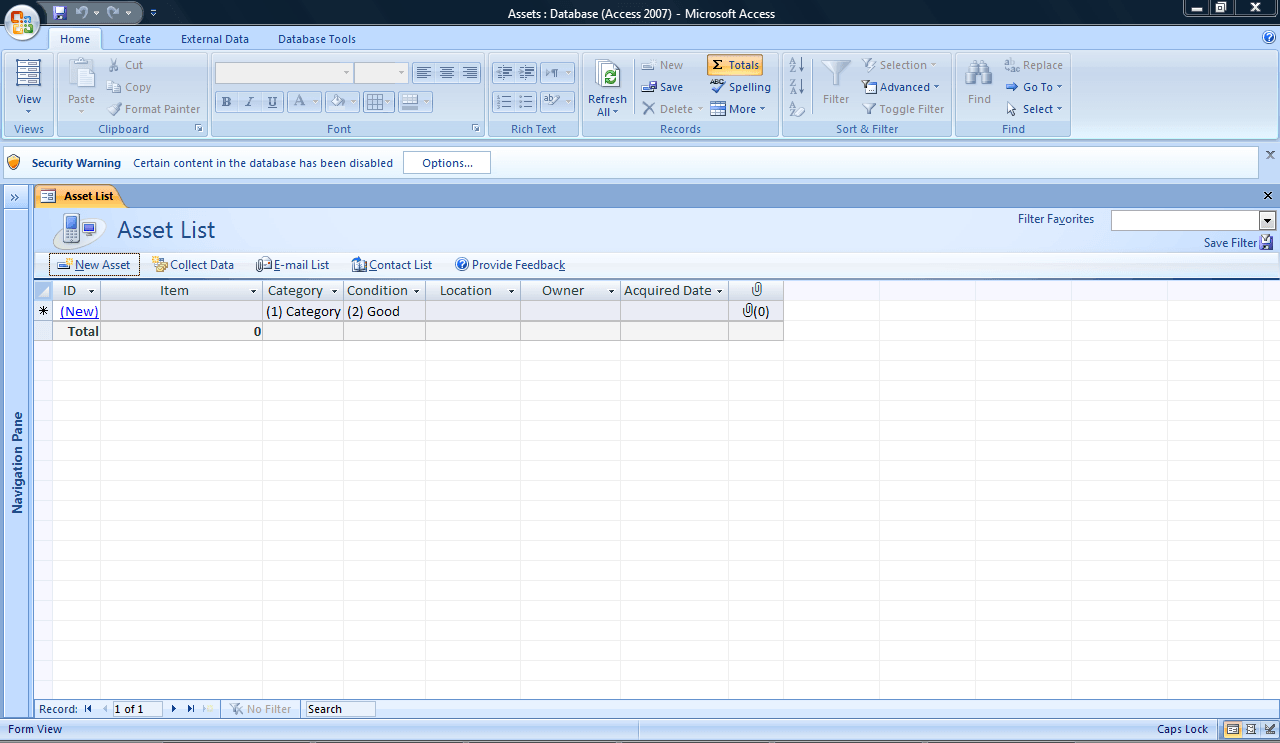1280x743 pixels.
Task: Align text left
Action: point(424,73)
